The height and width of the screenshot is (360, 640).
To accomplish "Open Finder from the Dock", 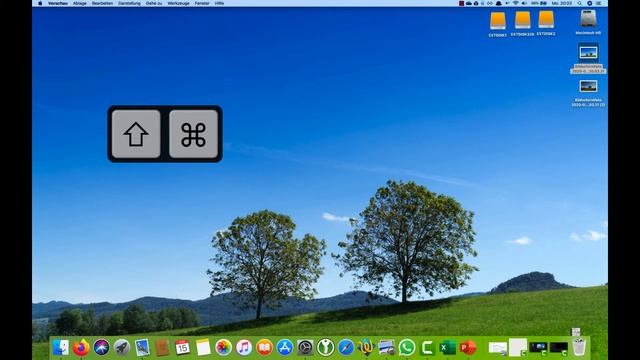I will (x=61, y=347).
